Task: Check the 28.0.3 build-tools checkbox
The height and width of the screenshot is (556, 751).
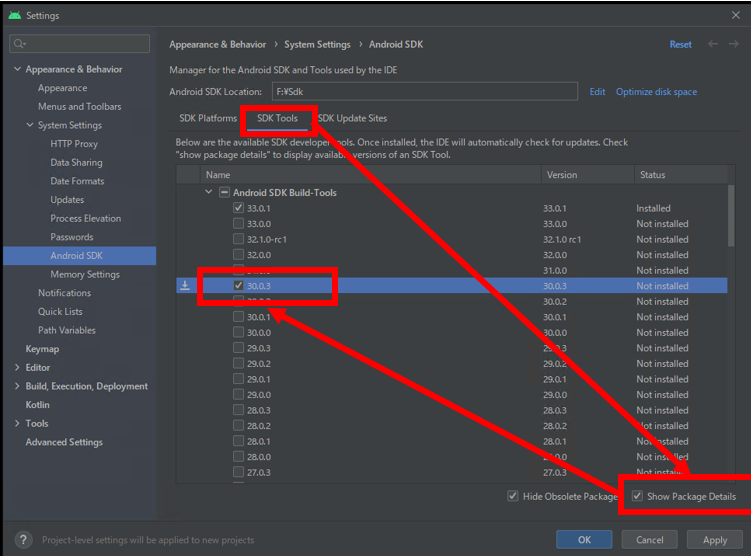Action: [x=238, y=410]
